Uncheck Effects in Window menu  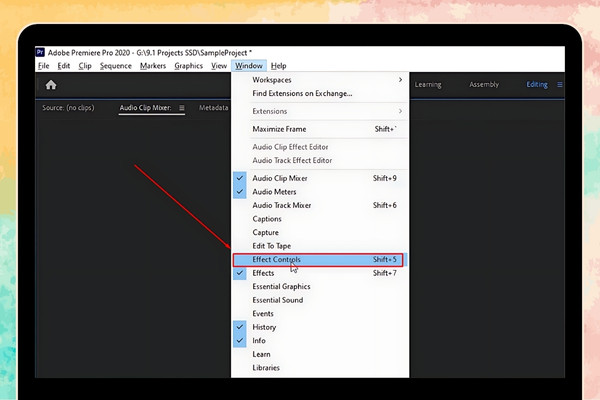click(320, 273)
